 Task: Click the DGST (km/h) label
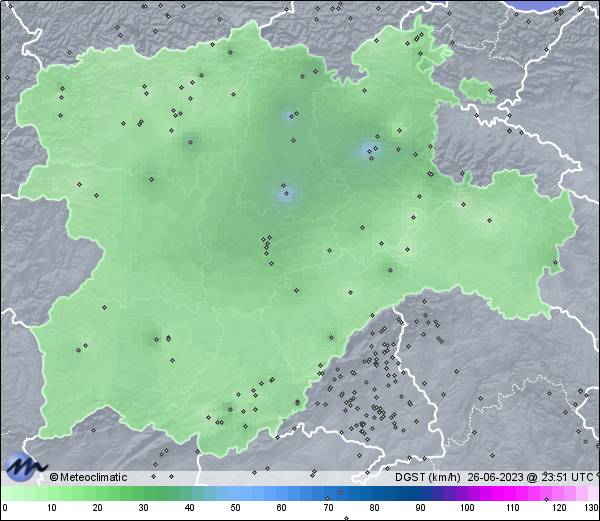tap(428, 477)
